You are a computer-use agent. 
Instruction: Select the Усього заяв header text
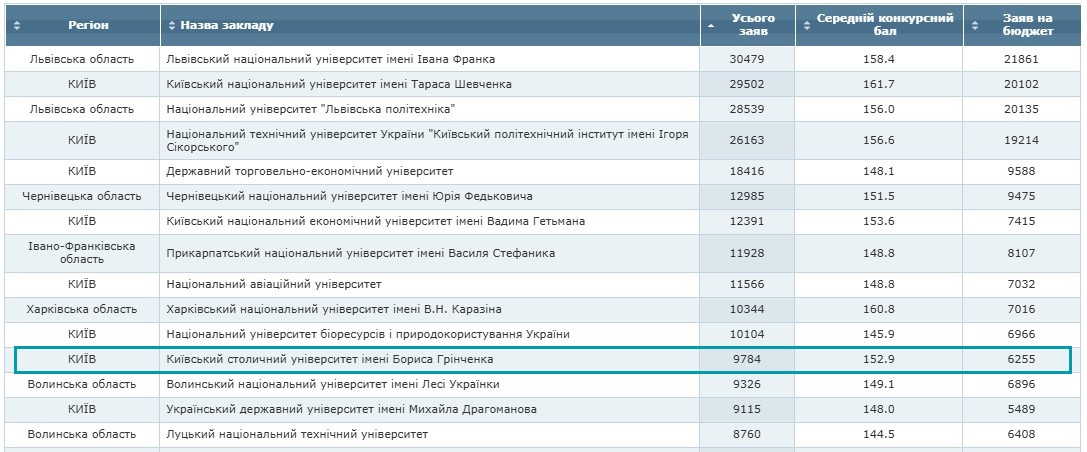pyautogui.click(x=753, y=25)
